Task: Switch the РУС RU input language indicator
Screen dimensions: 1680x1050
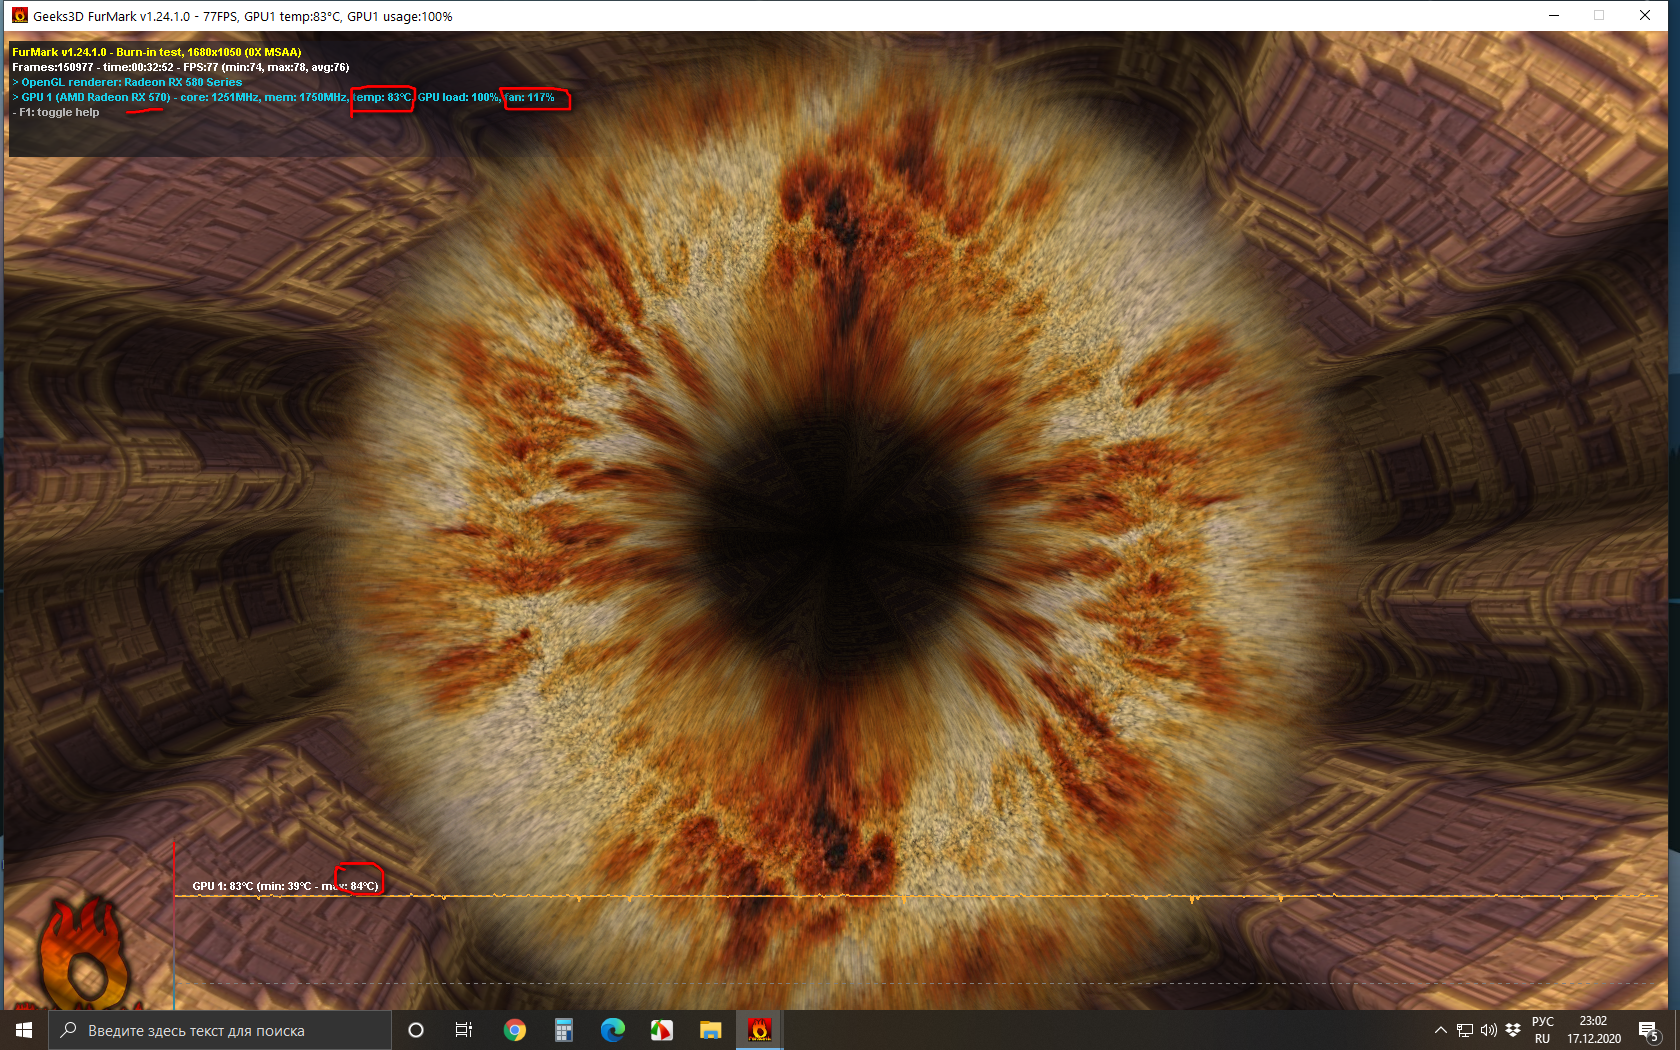Action: 1542,1030
